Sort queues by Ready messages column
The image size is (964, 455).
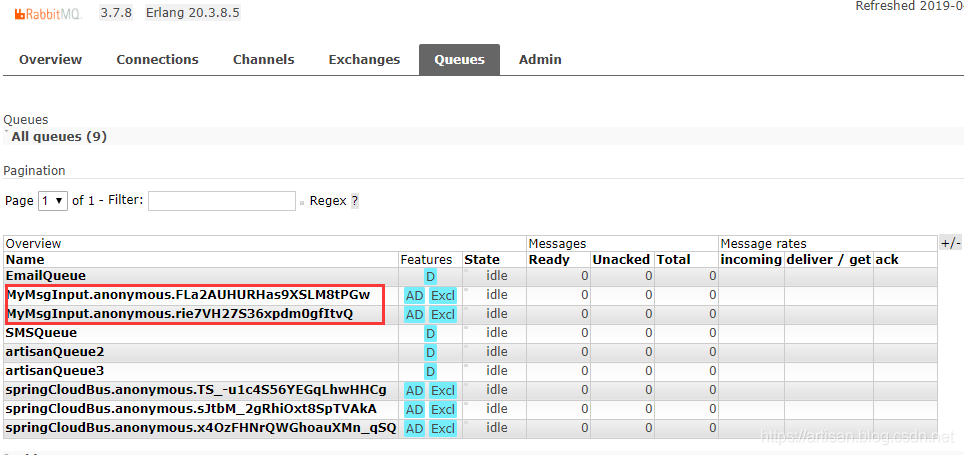coord(549,259)
